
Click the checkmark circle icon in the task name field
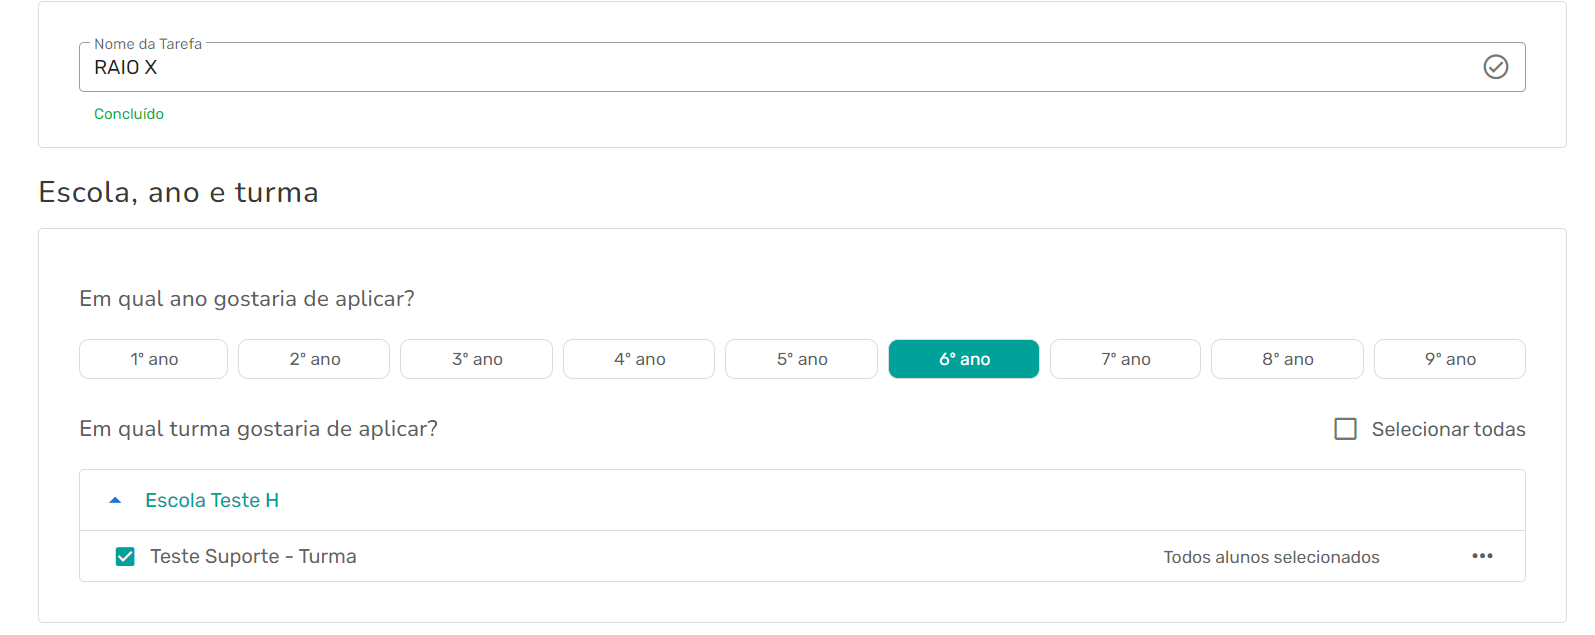coord(1495,67)
